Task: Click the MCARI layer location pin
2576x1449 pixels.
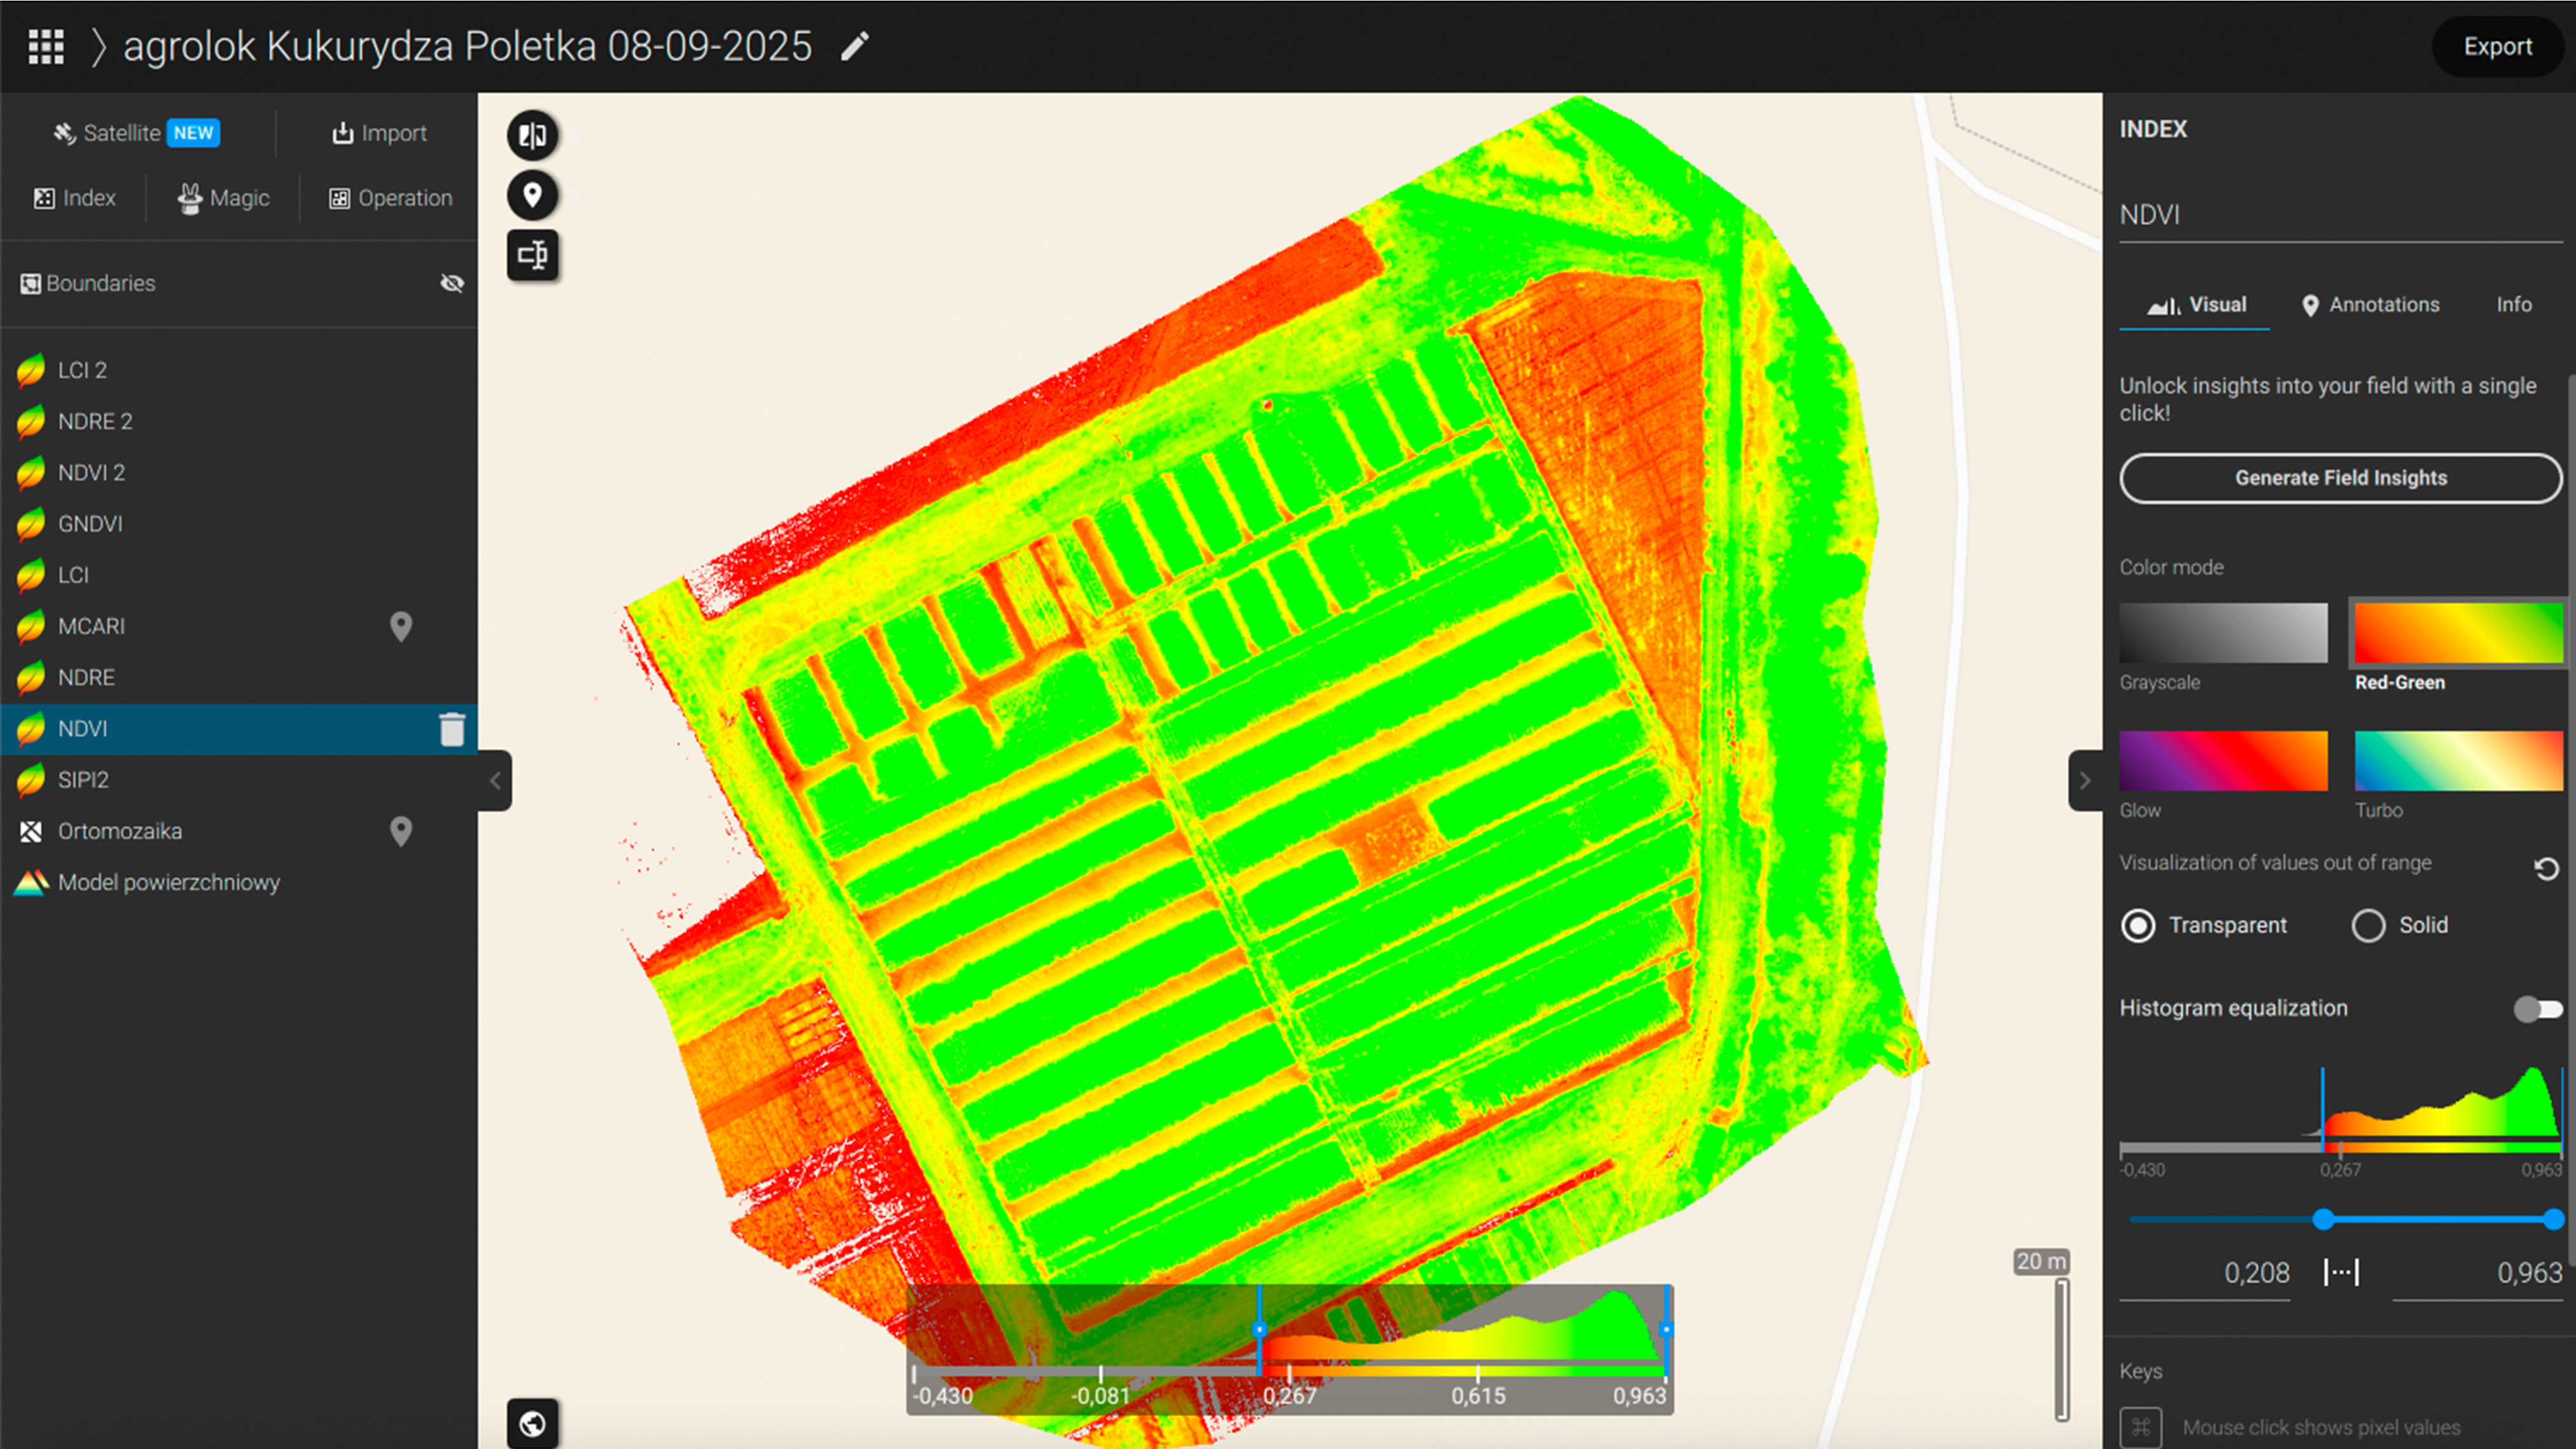Action: 401,626
